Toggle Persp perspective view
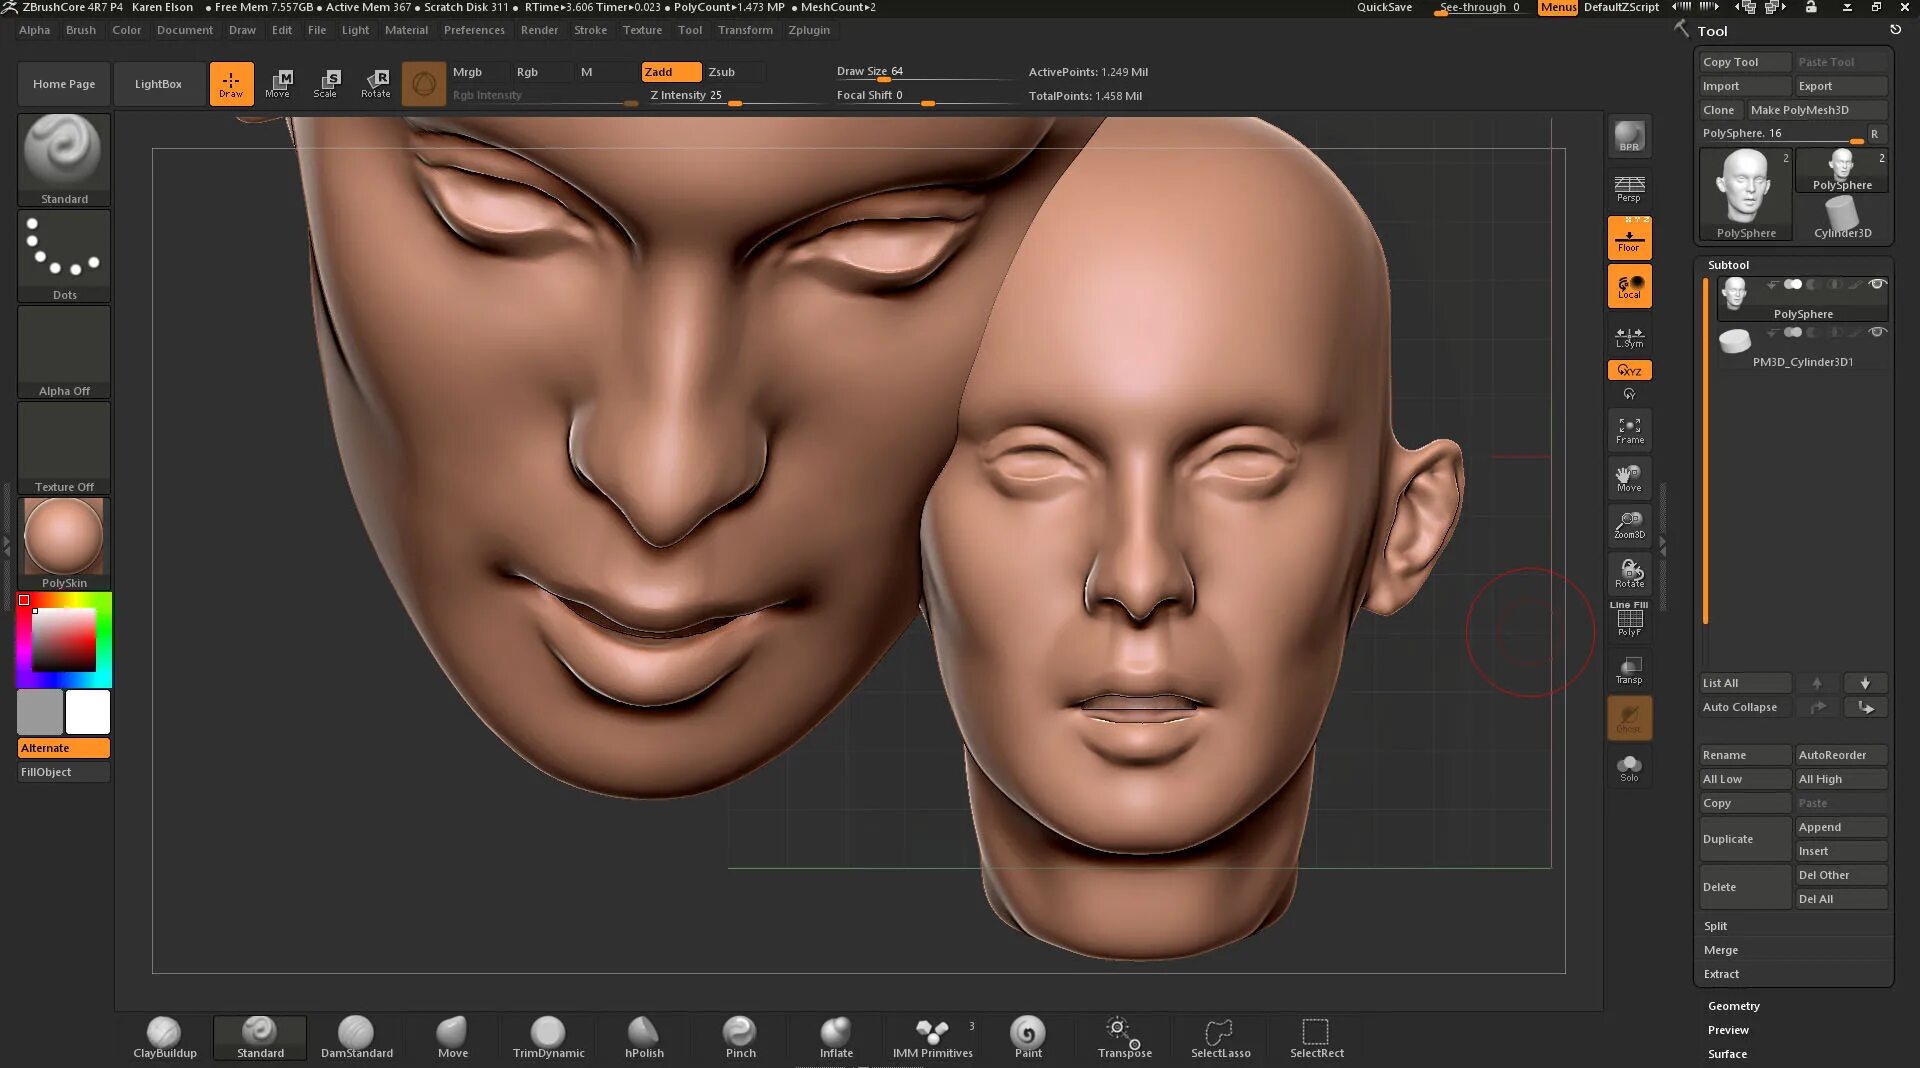1920x1068 pixels. (x=1629, y=188)
